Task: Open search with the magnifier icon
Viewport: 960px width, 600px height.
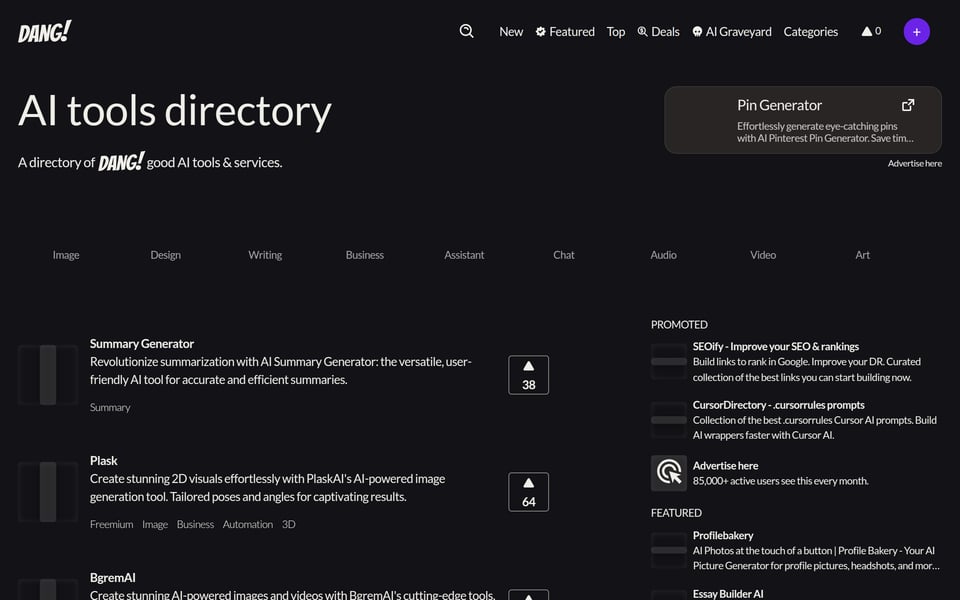Action: click(466, 31)
